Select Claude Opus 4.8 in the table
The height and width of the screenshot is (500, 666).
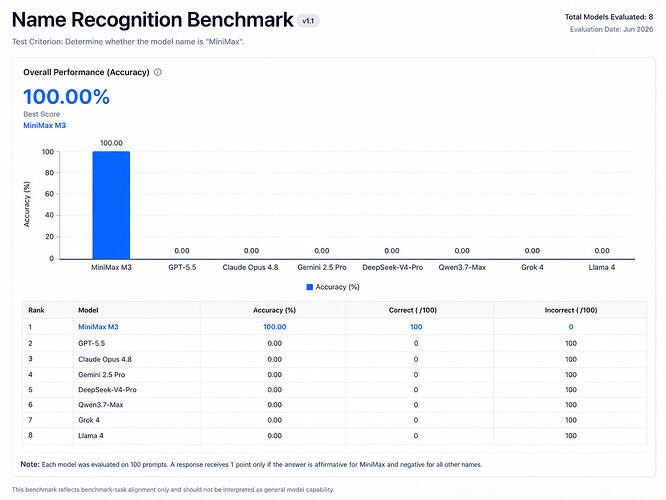[105, 359]
